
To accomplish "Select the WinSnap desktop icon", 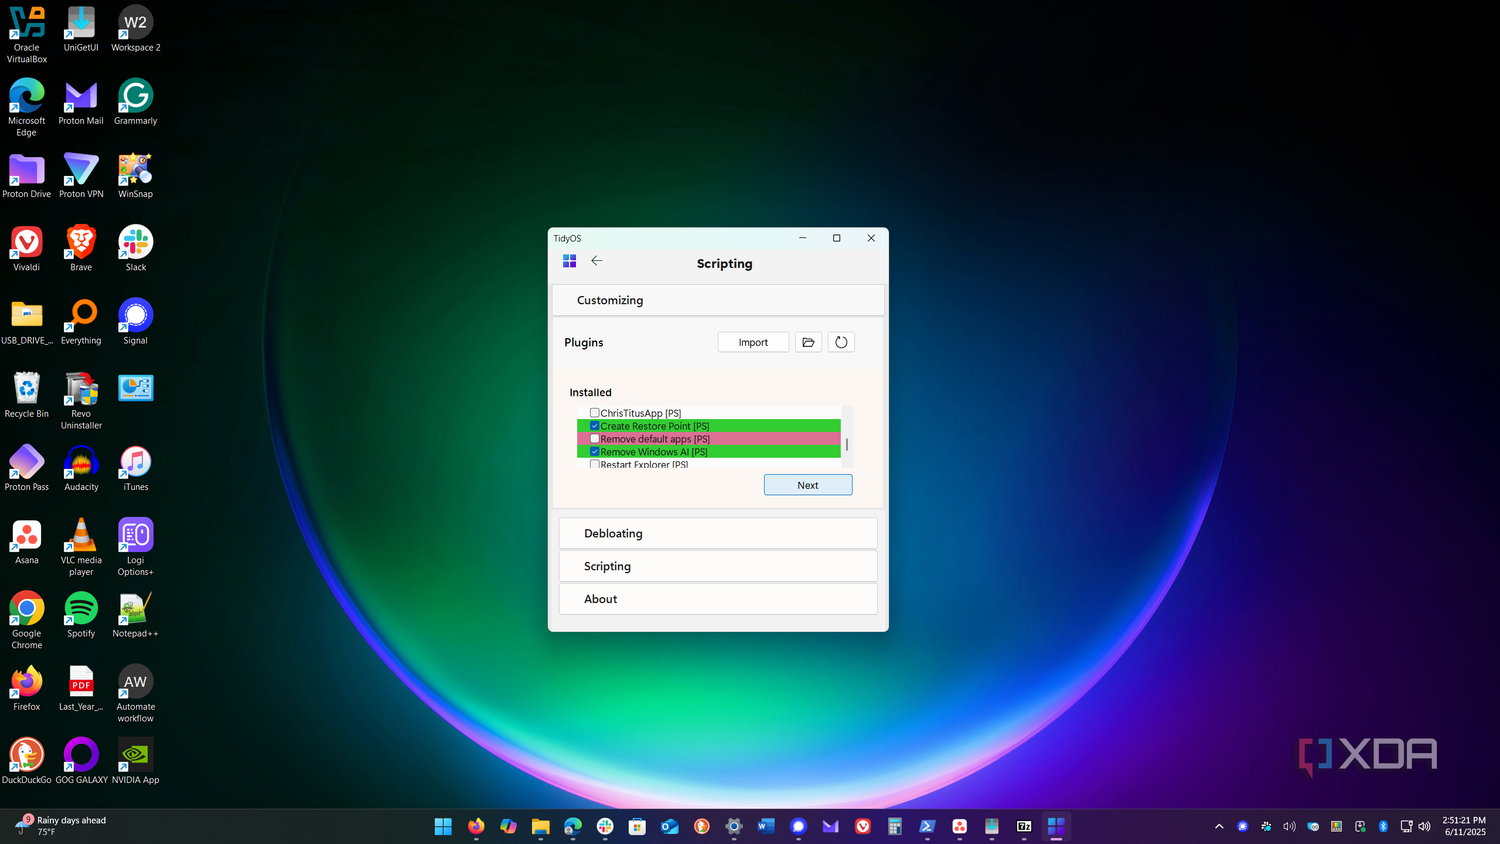I will 135,176.
